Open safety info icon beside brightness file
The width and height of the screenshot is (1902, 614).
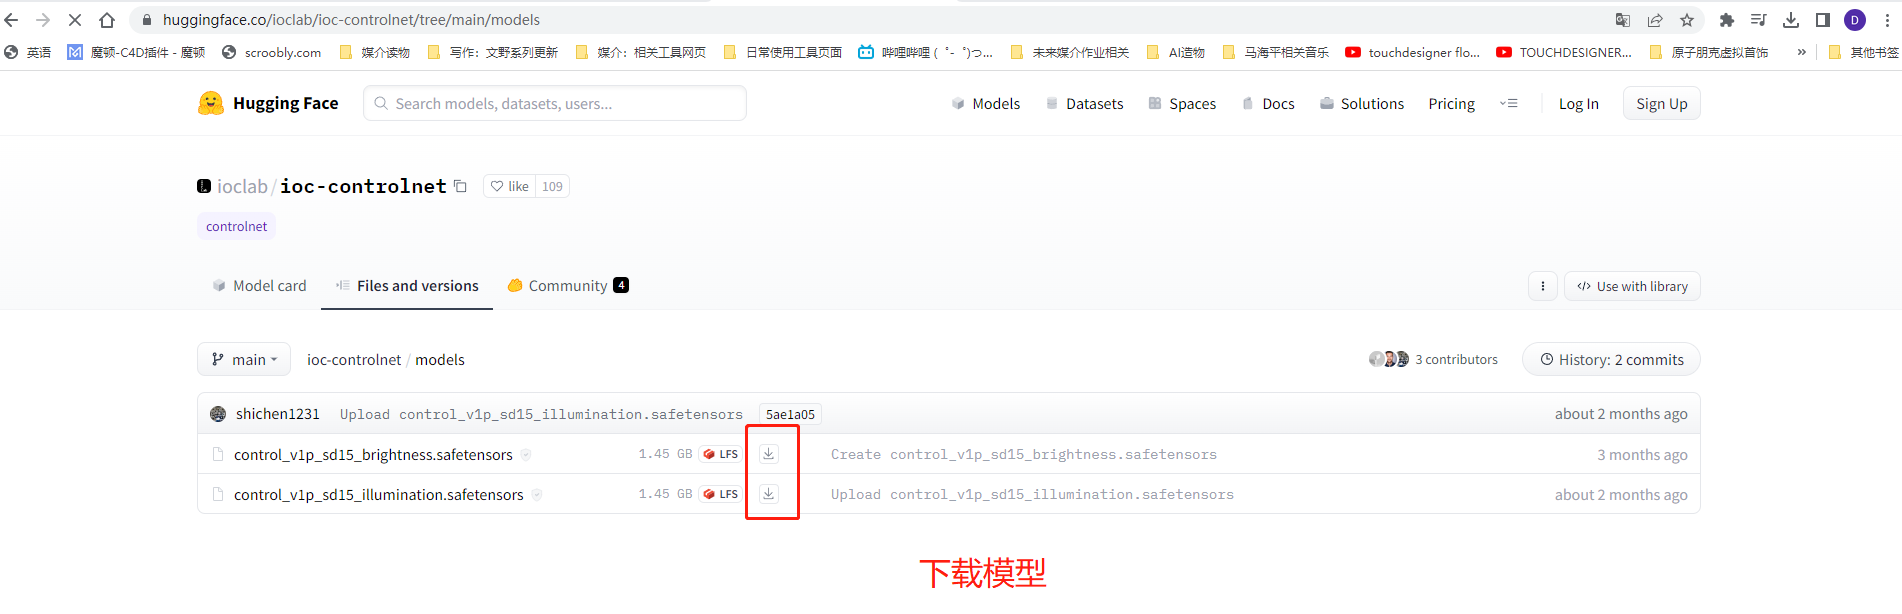[526, 455]
